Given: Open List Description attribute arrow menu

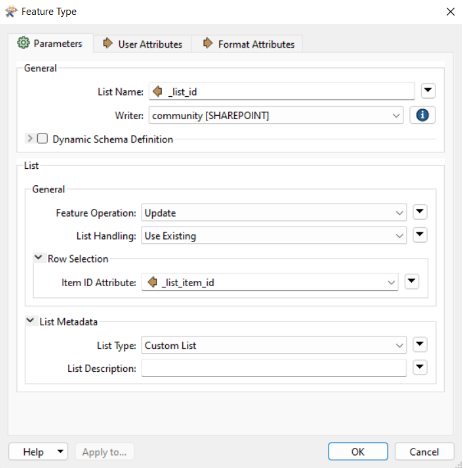Looking at the screenshot, I should point(420,368).
